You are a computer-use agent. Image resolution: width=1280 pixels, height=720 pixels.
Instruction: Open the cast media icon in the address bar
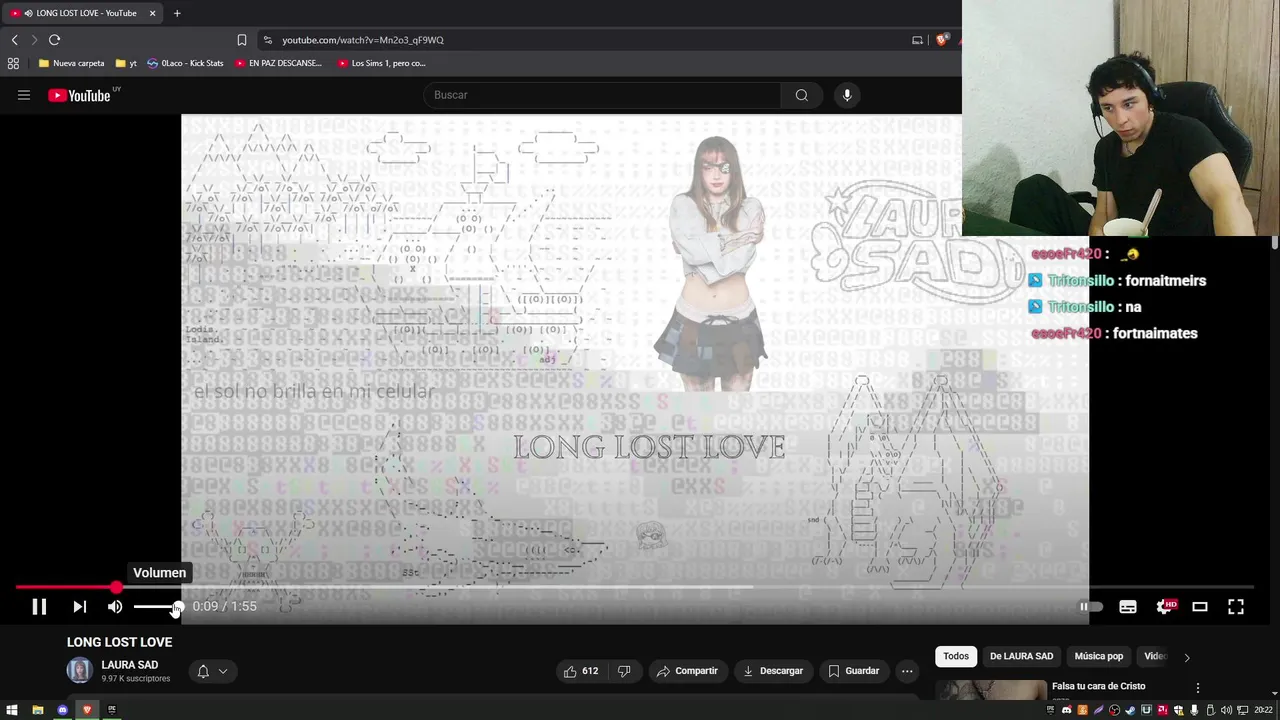tap(917, 40)
